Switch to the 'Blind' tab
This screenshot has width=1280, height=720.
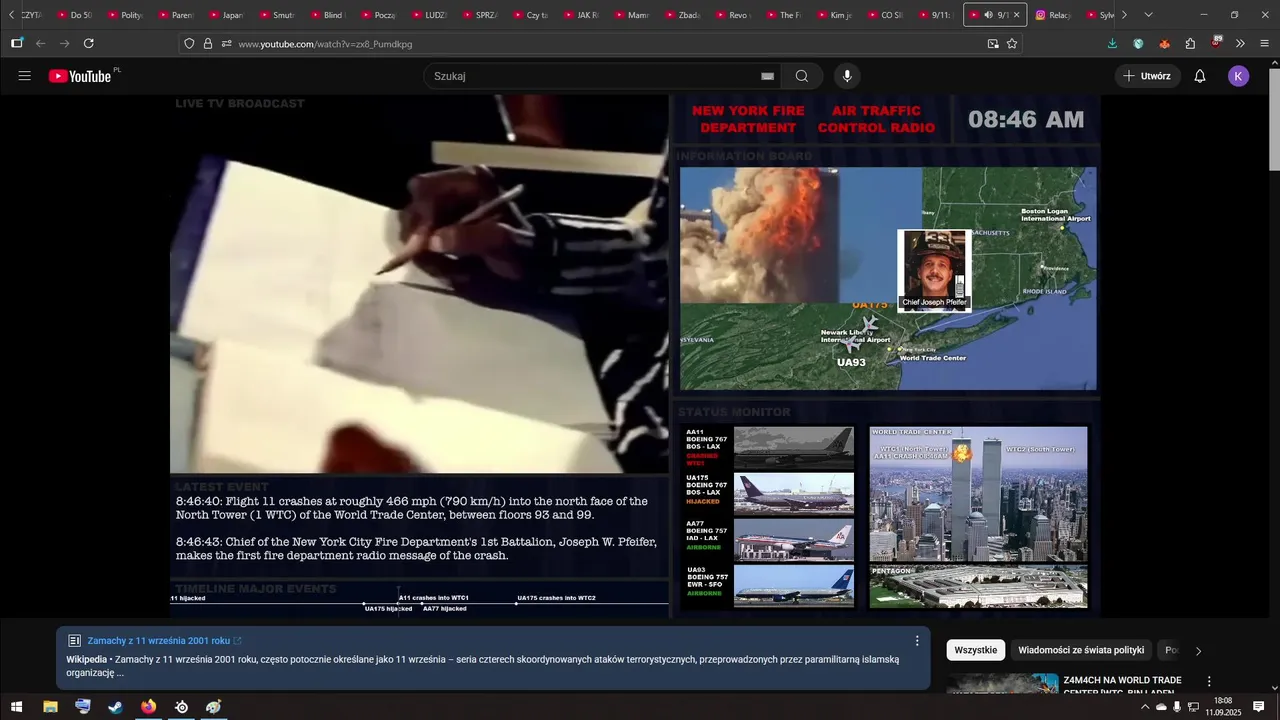point(327,15)
